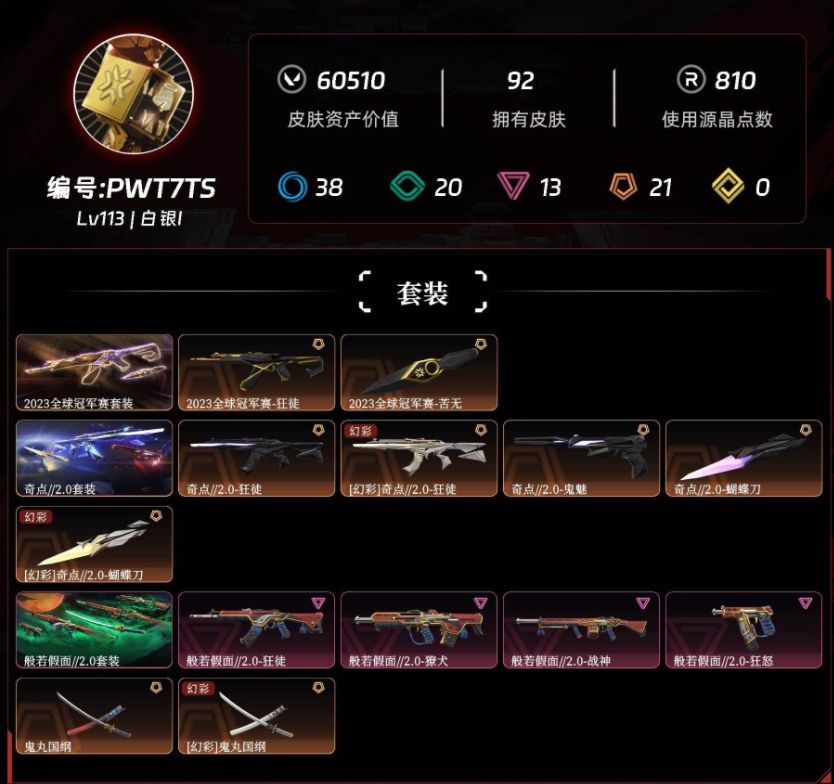The image size is (834, 784).
Task: Select the pink Premium-tier triangle icon
Action: pos(513,186)
